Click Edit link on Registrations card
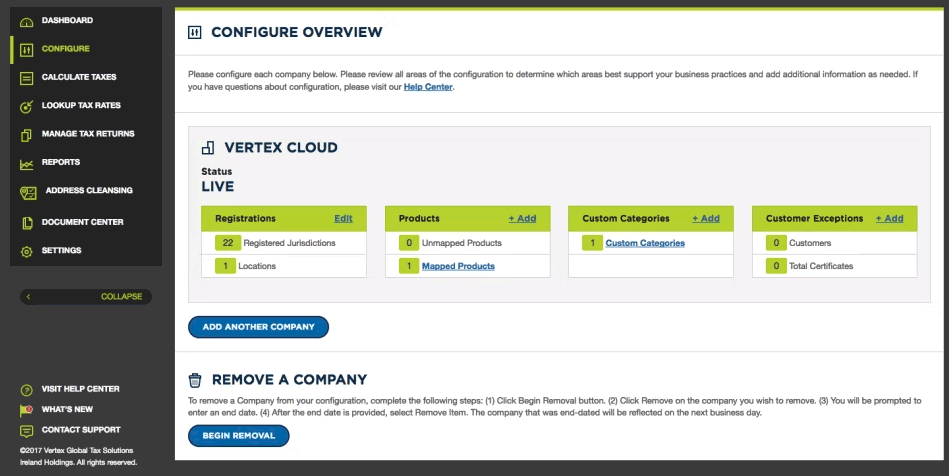Screen dimensions: 949x476 [343, 219]
